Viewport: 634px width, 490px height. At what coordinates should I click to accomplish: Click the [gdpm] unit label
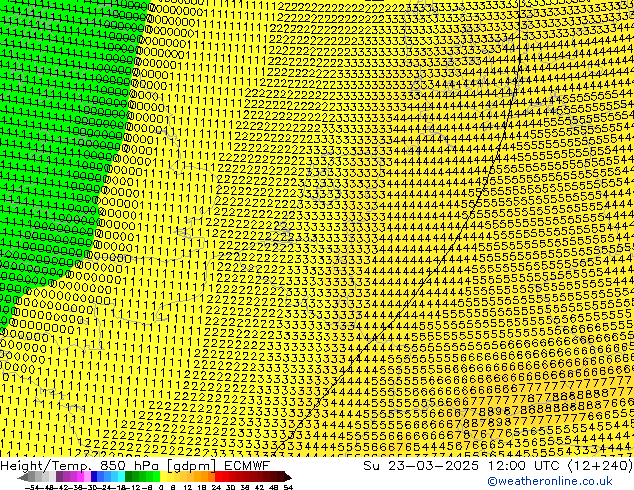pyautogui.click(x=192, y=466)
